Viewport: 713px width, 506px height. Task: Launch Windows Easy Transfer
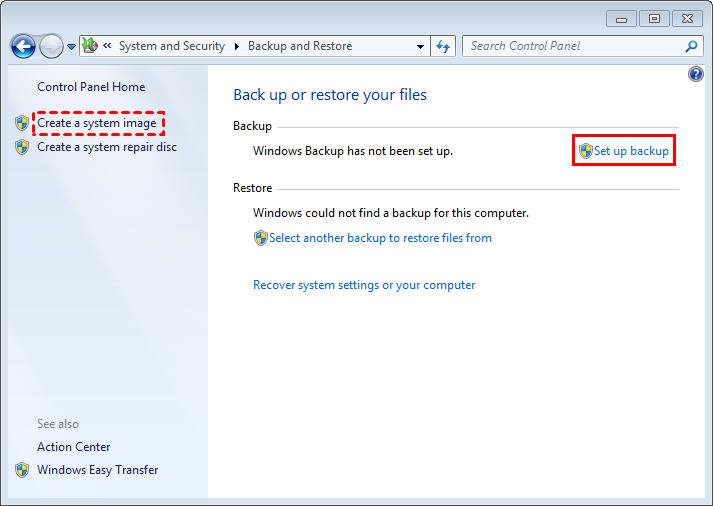pos(98,470)
